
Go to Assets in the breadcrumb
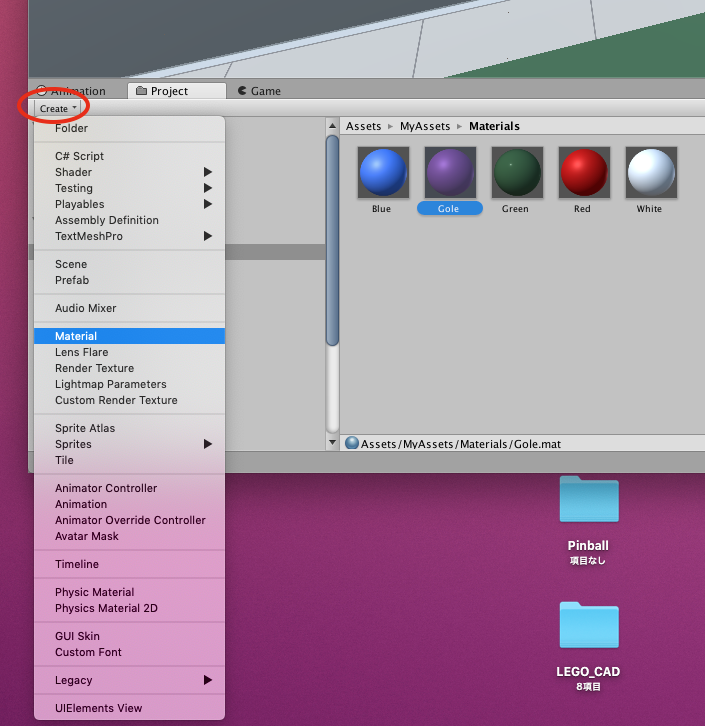(363, 126)
